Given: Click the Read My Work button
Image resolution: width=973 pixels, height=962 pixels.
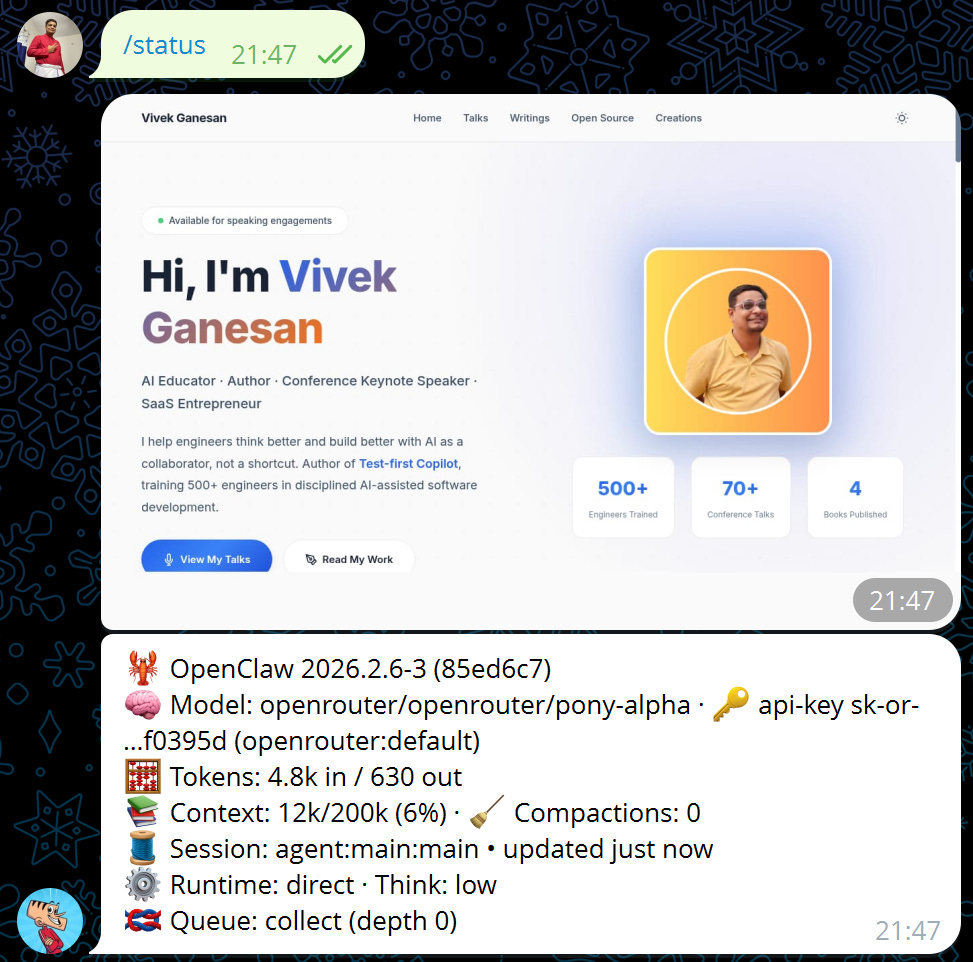Looking at the screenshot, I should [349, 557].
